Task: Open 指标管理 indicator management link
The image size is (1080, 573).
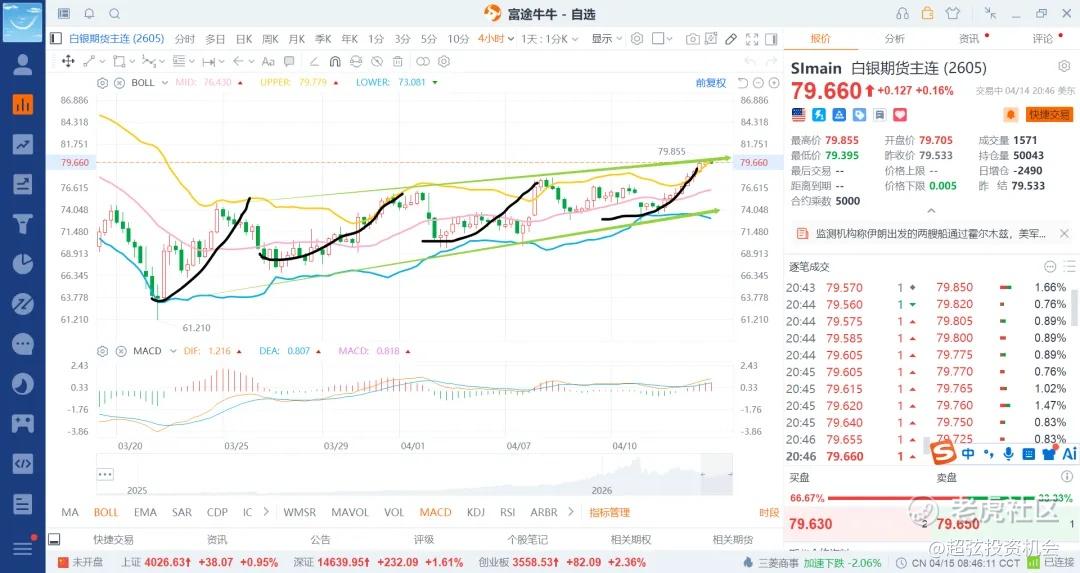Action: click(x=609, y=512)
